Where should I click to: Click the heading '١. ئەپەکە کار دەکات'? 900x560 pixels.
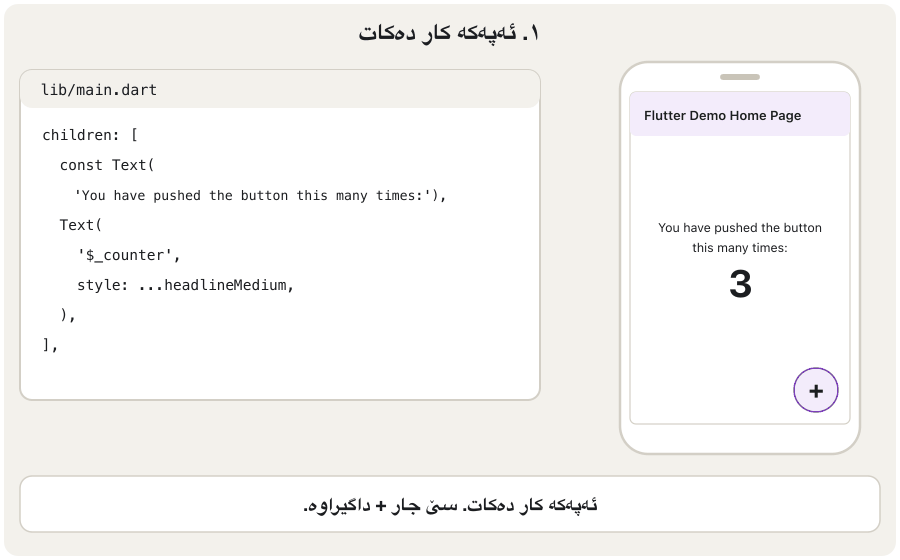click(449, 33)
